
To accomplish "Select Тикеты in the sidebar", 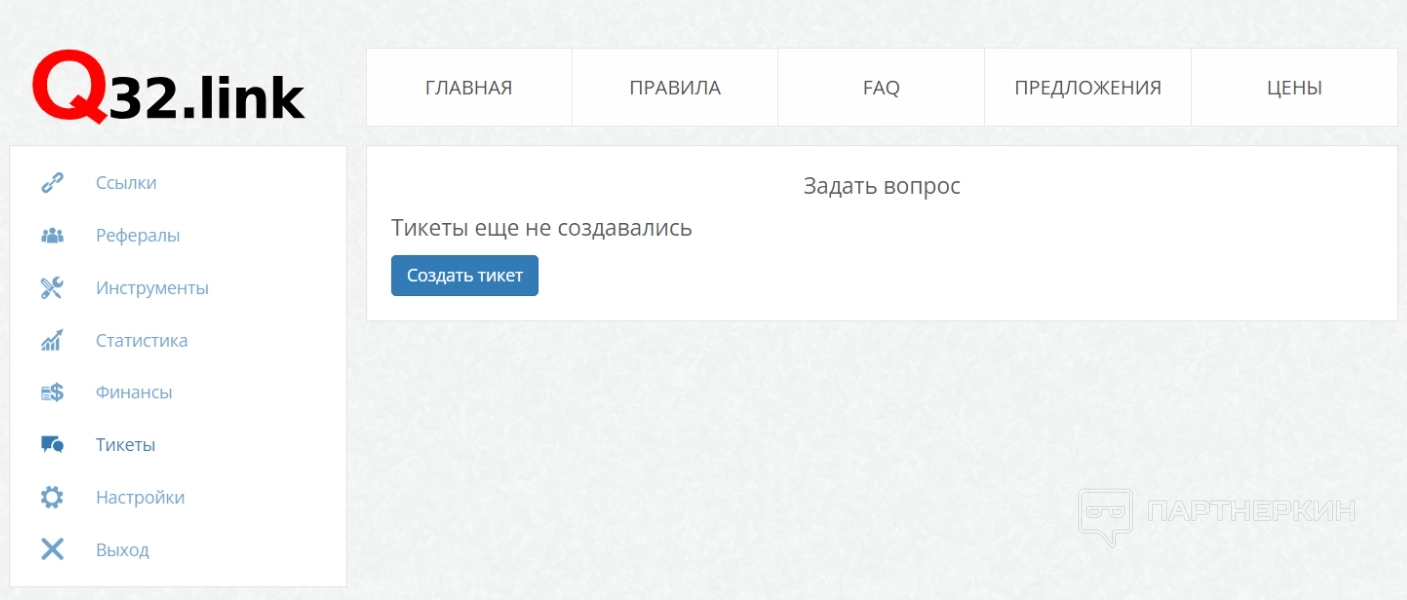I will click(126, 445).
